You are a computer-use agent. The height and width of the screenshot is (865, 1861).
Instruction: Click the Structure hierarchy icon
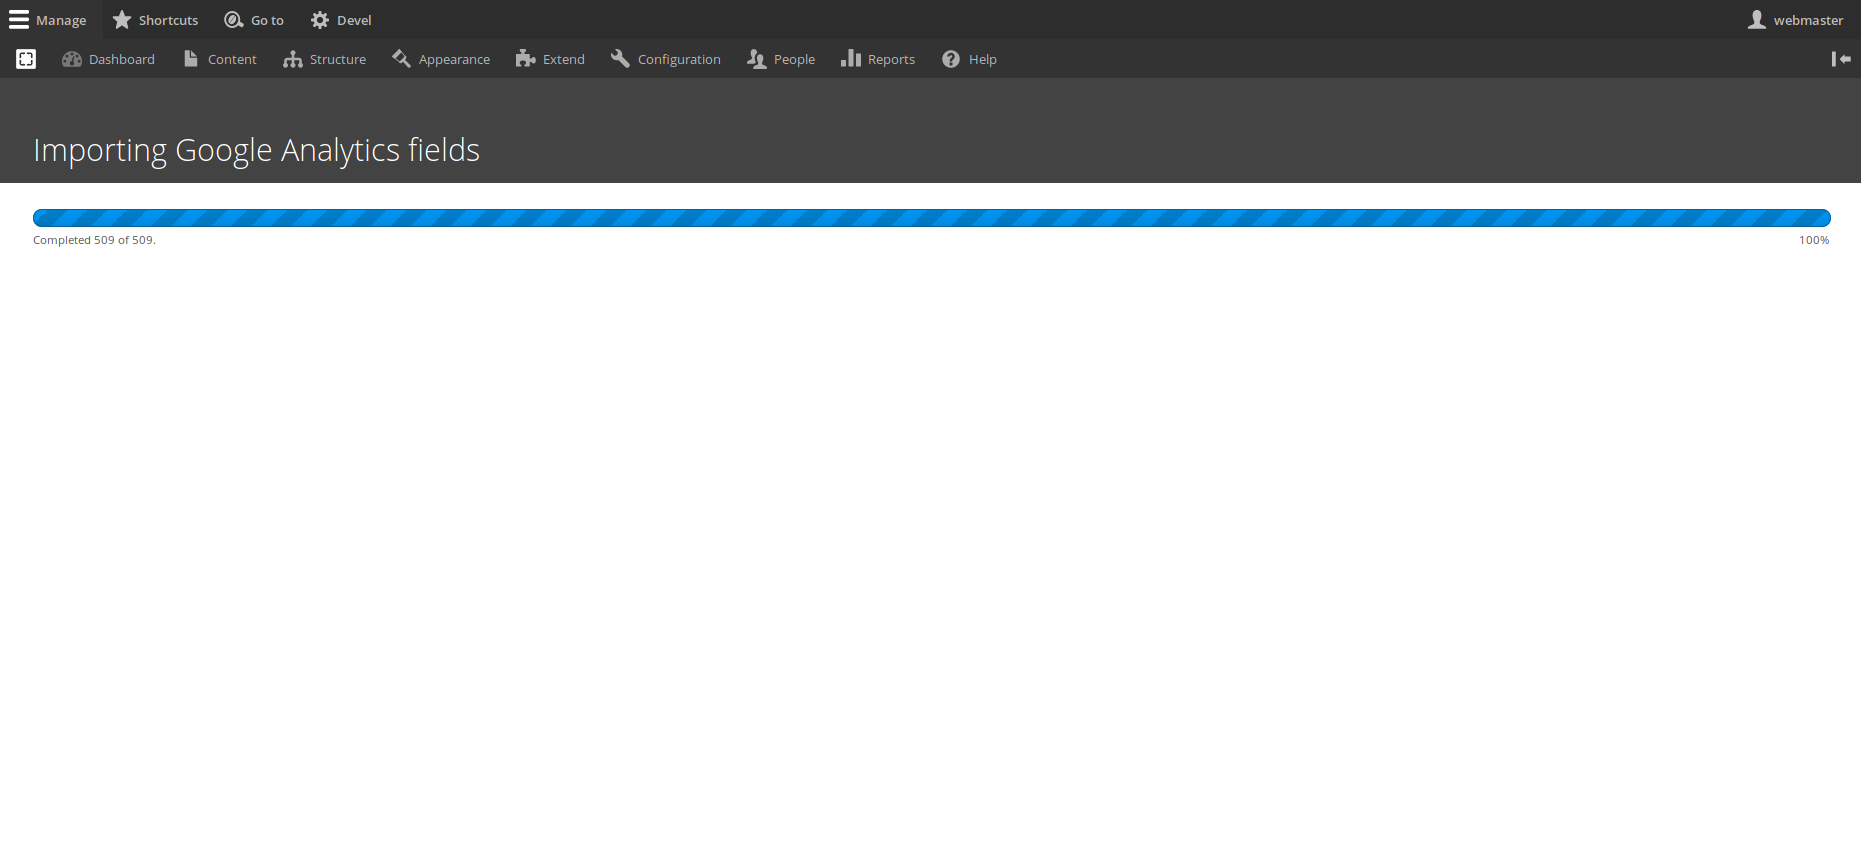[293, 59]
